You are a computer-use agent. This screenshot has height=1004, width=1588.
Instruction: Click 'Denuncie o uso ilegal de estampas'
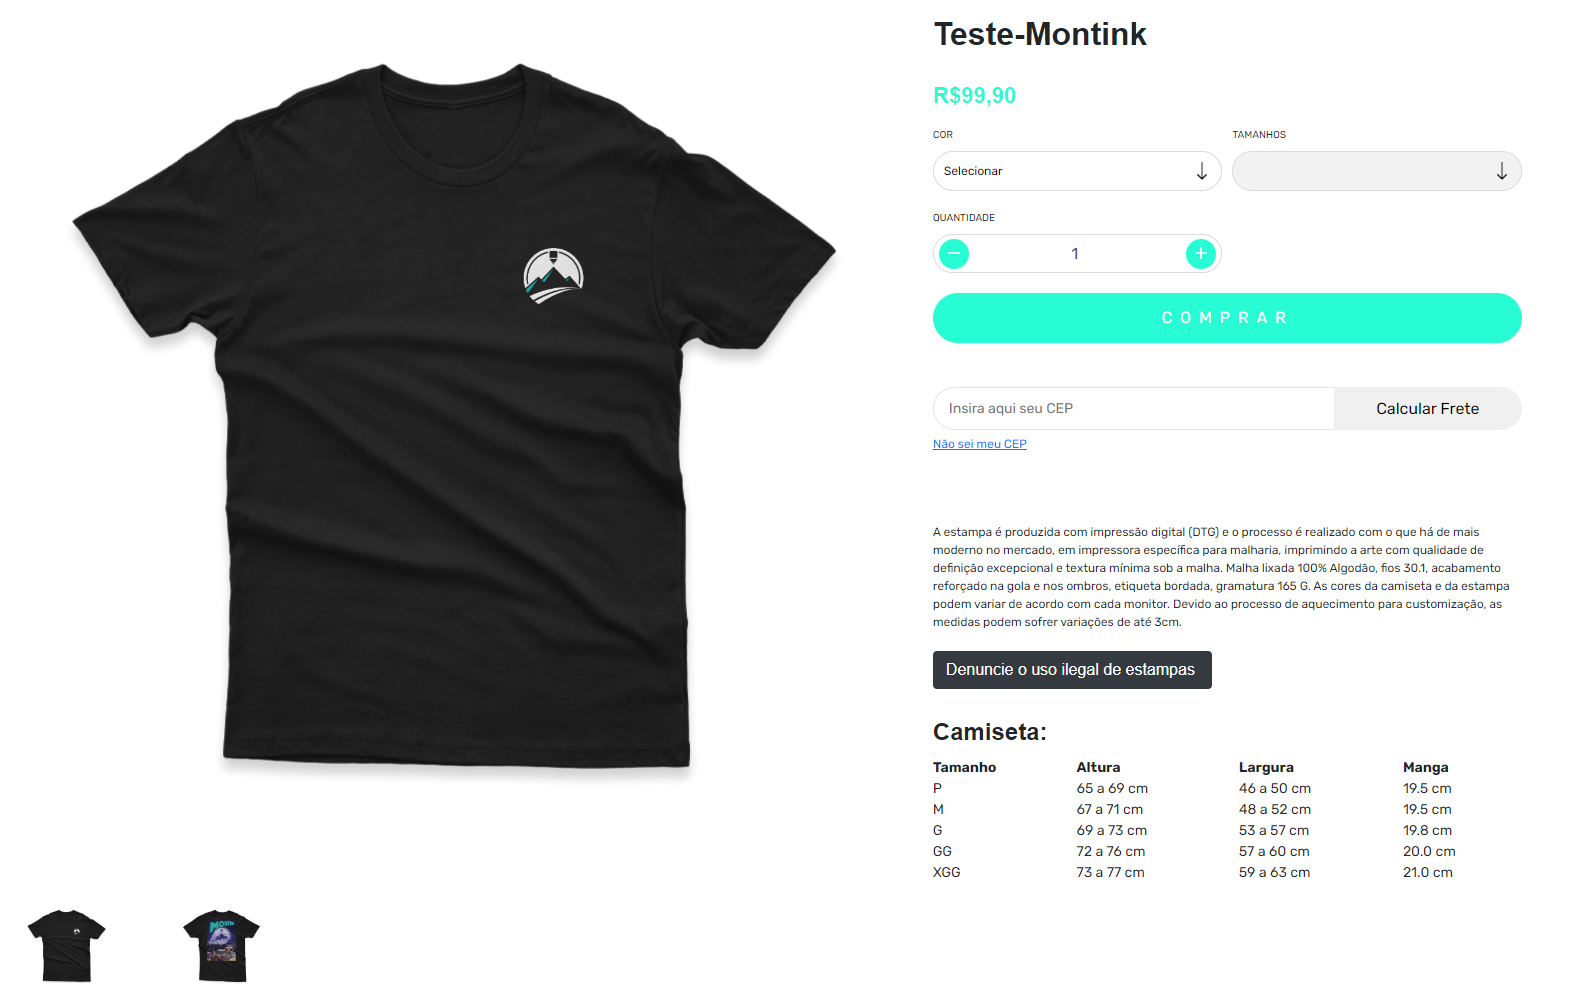point(1072,670)
